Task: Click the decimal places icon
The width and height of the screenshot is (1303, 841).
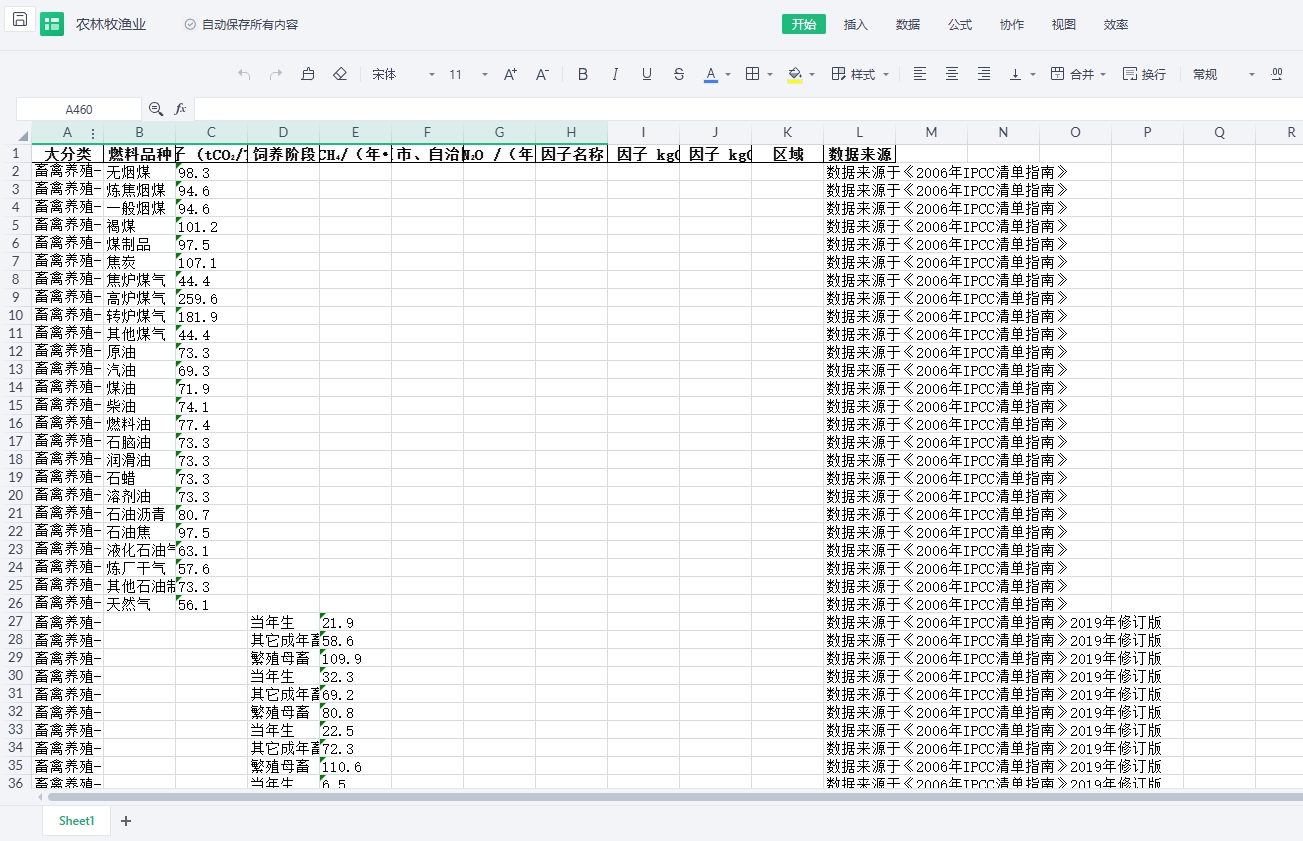Action: pyautogui.click(x=1277, y=74)
